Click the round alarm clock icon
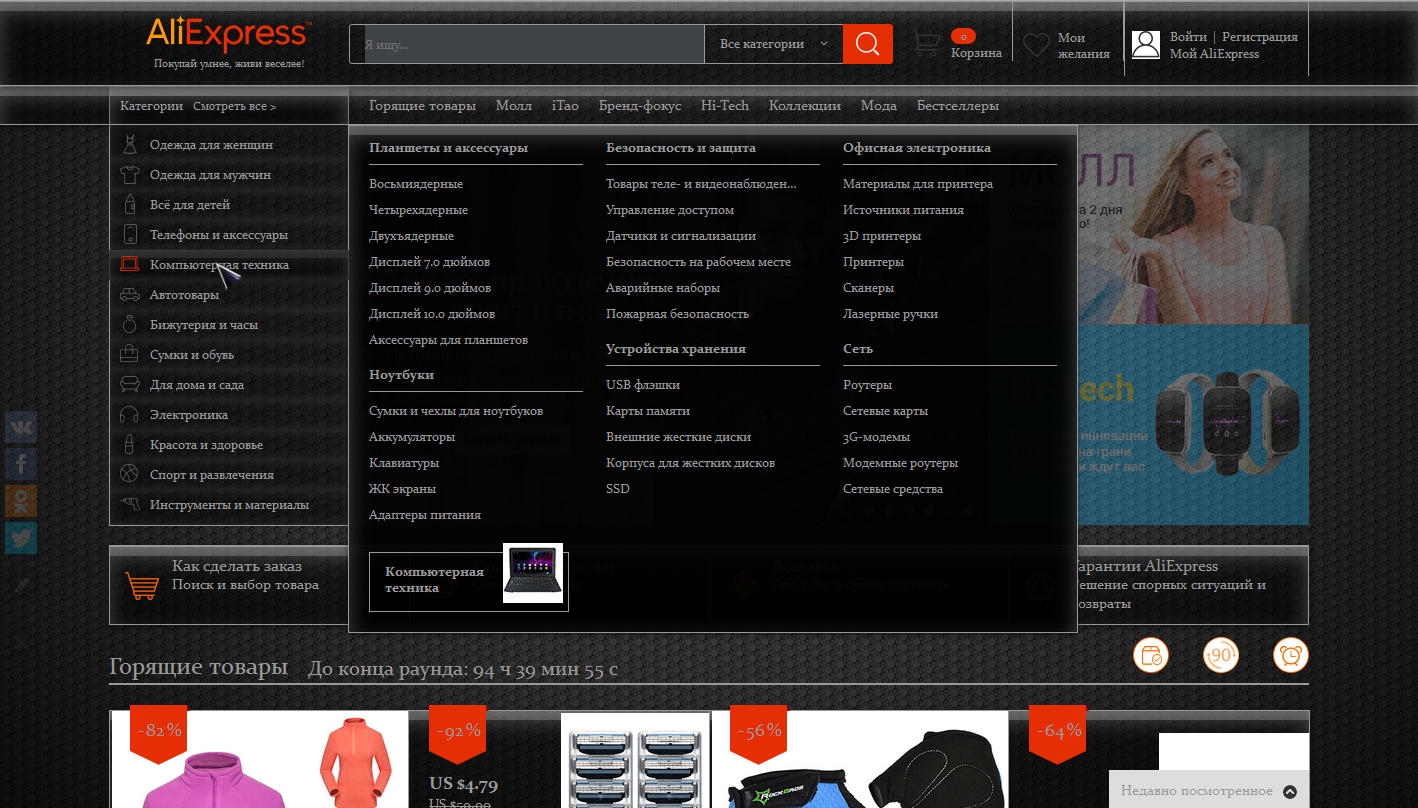Screen dimensions: 1418x808 1291,656
